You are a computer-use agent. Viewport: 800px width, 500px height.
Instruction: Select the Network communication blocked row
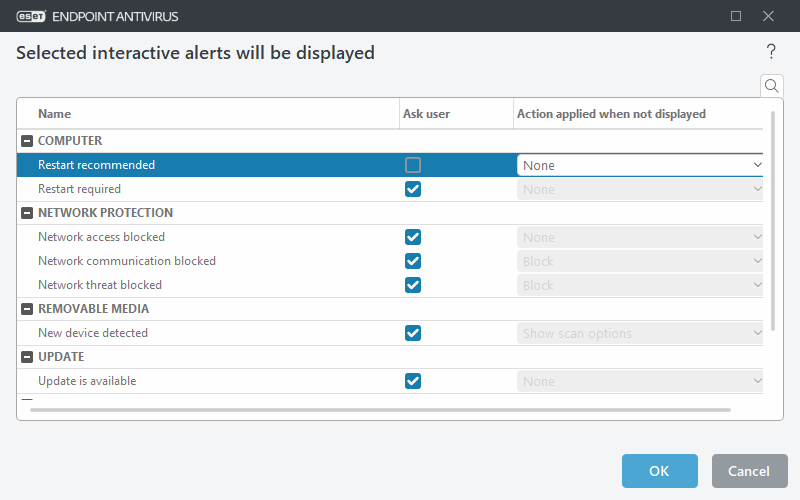click(390, 261)
